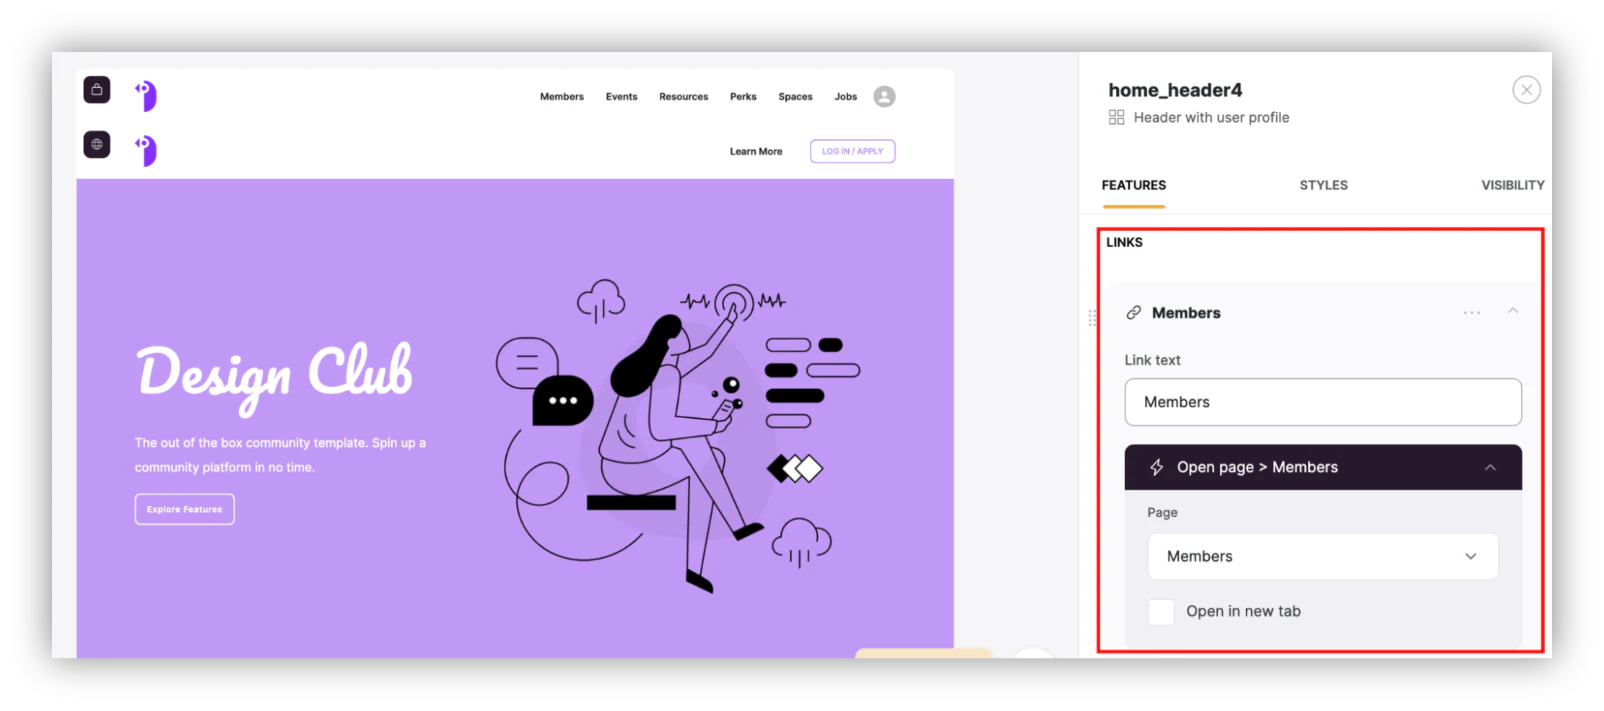This screenshot has height=711, width=1604.
Task: Collapse the Members link section chevron
Action: click(1513, 311)
